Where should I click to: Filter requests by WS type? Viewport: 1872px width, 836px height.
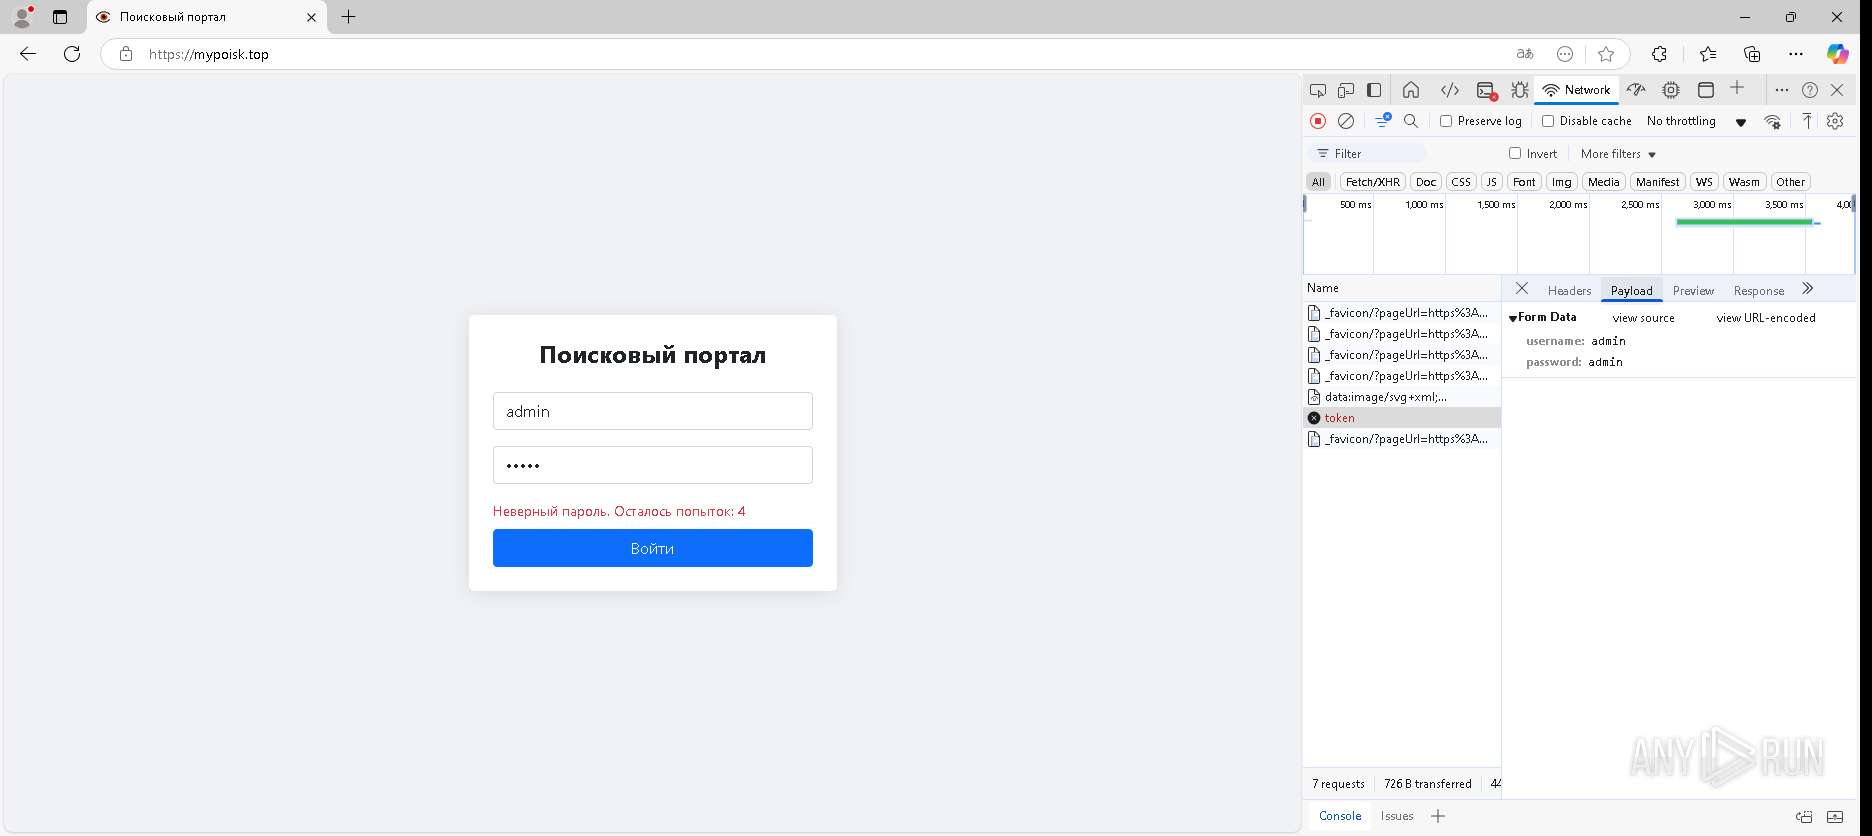[1704, 182]
